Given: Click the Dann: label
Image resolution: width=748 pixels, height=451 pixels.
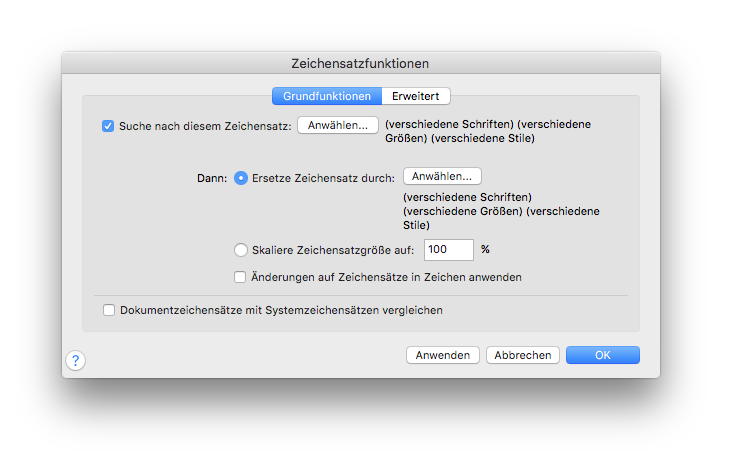Looking at the screenshot, I should pyautogui.click(x=212, y=178).
